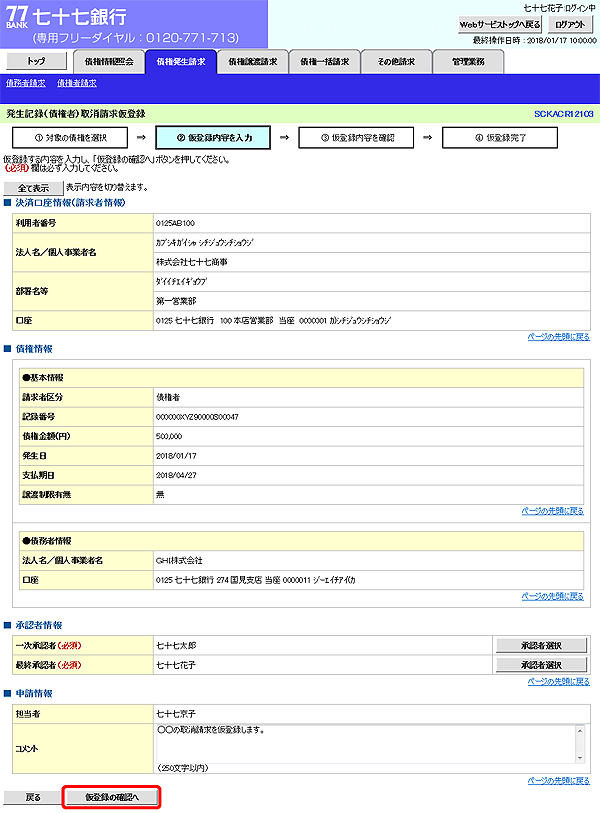This screenshot has height=813, width=600.
Task: Click login status 七十七花子:ログイン中
Action: (559, 8)
